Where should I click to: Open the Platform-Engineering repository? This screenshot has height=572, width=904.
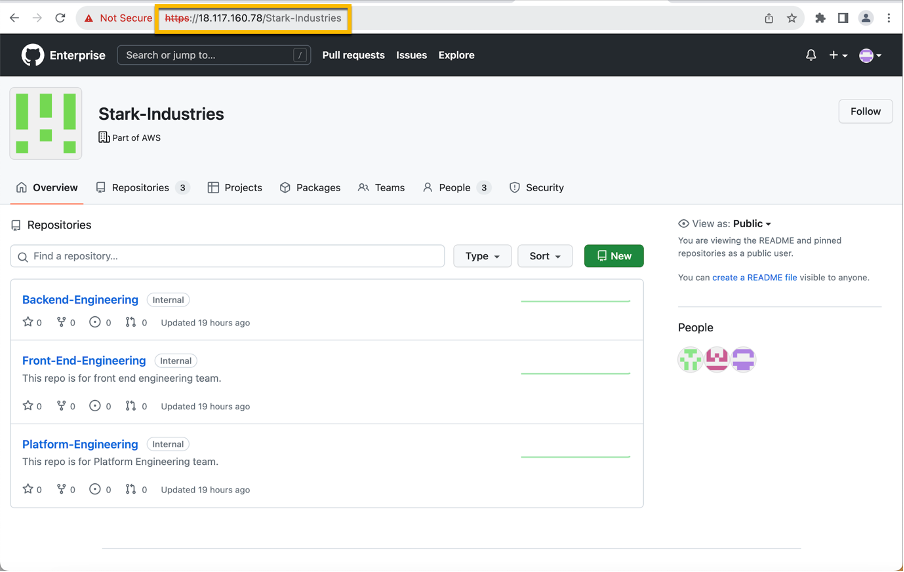80,444
